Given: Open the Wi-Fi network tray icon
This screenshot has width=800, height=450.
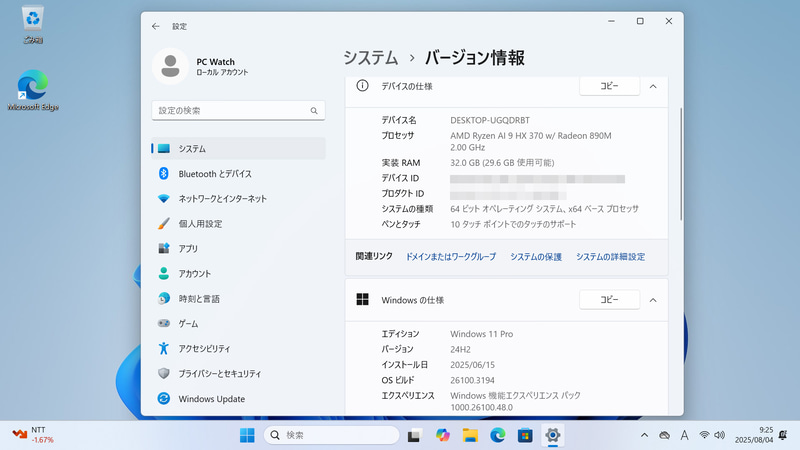Looking at the screenshot, I should coord(704,435).
